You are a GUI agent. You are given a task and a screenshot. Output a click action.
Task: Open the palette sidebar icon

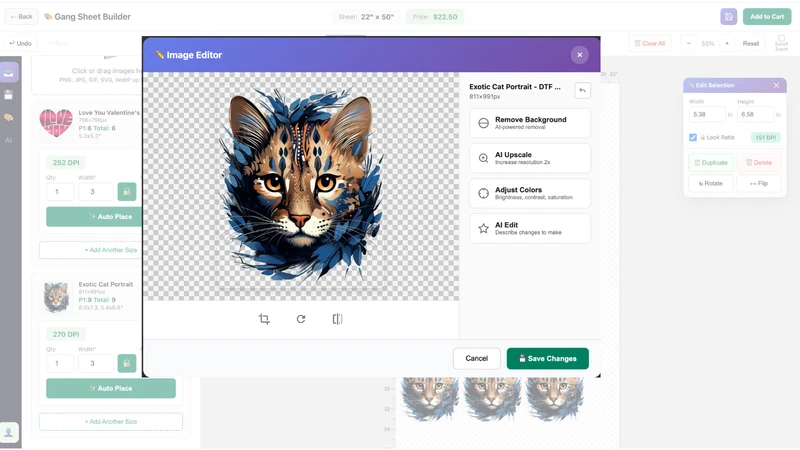click(9, 117)
